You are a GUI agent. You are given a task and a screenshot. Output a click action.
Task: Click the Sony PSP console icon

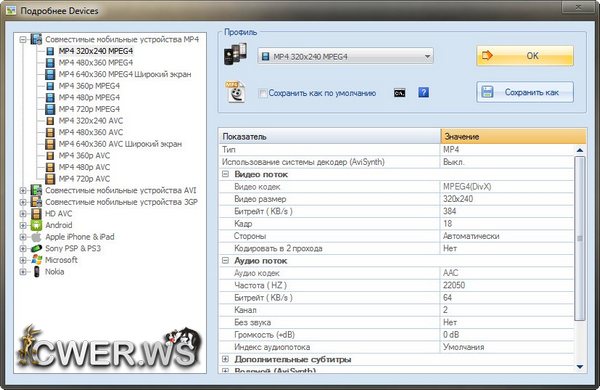point(36,248)
